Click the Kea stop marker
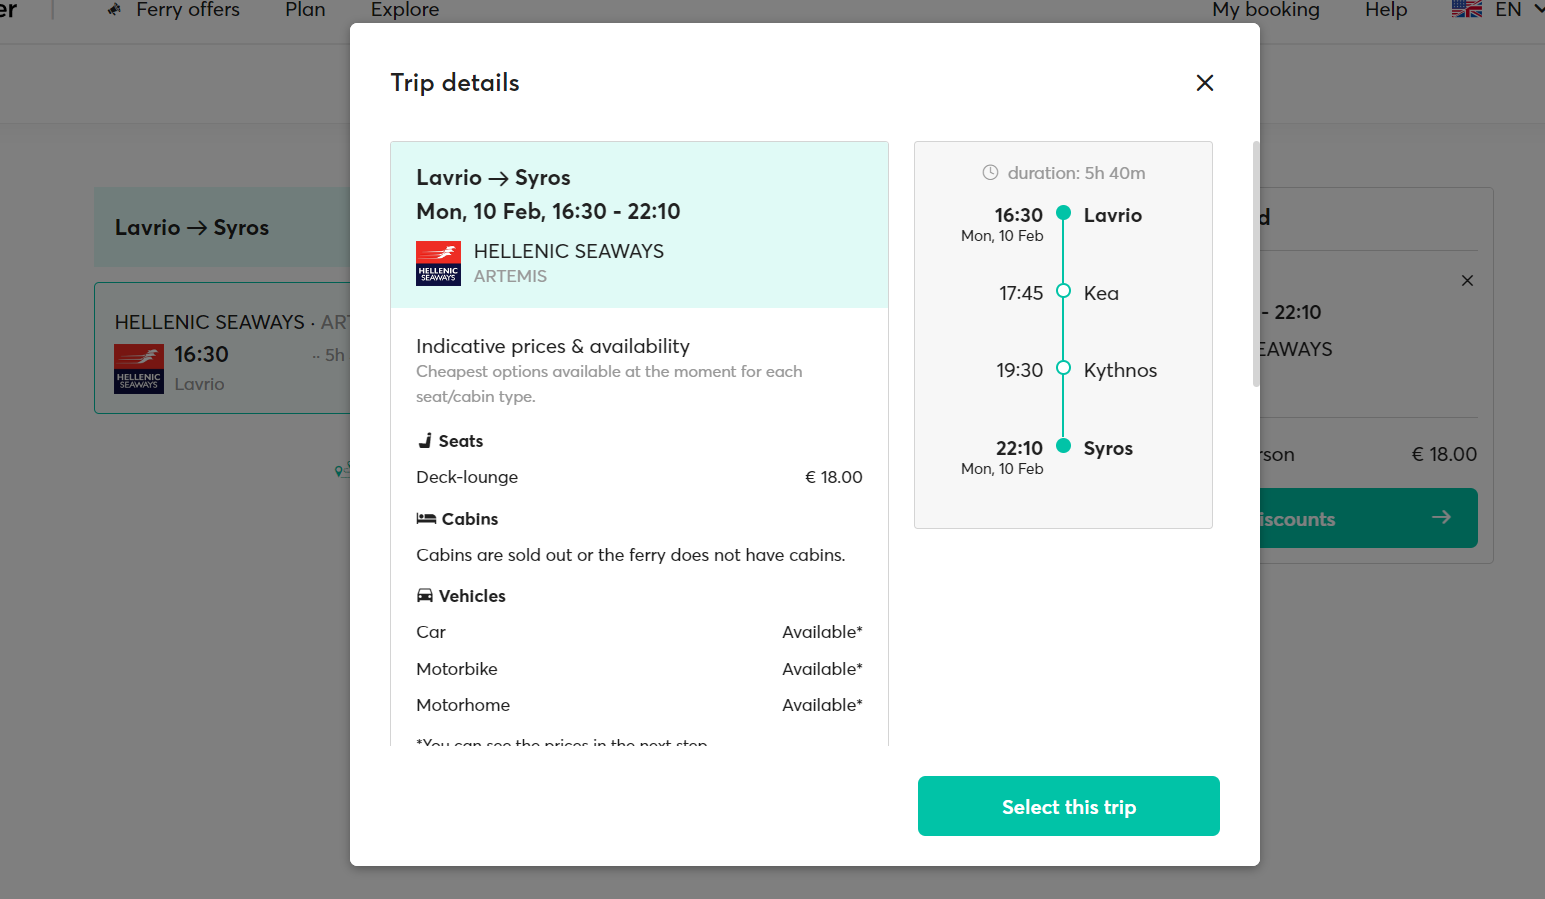This screenshot has width=1545, height=899. pyautogui.click(x=1064, y=291)
